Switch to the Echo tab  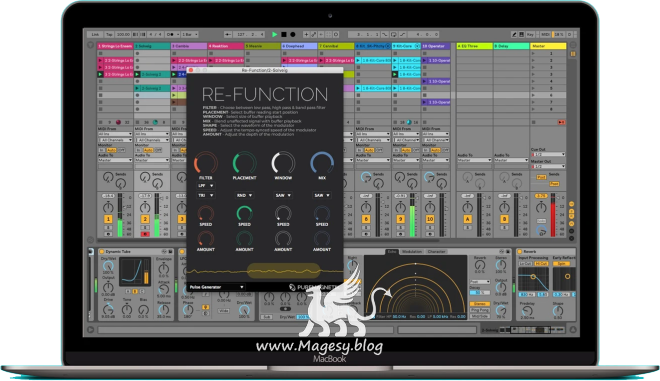click(x=392, y=252)
